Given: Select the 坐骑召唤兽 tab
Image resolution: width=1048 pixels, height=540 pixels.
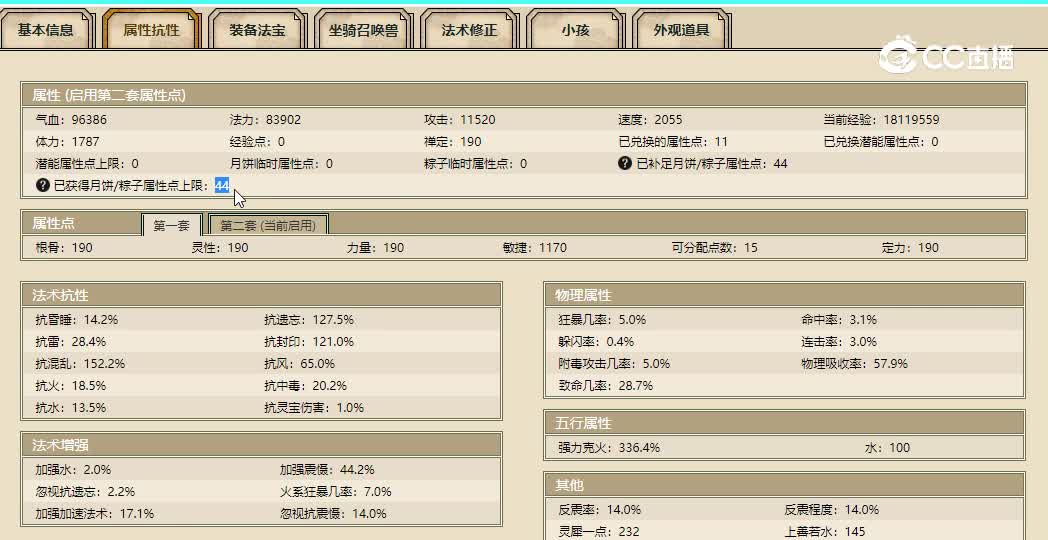Looking at the screenshot, I should click(x=363, y=29).
